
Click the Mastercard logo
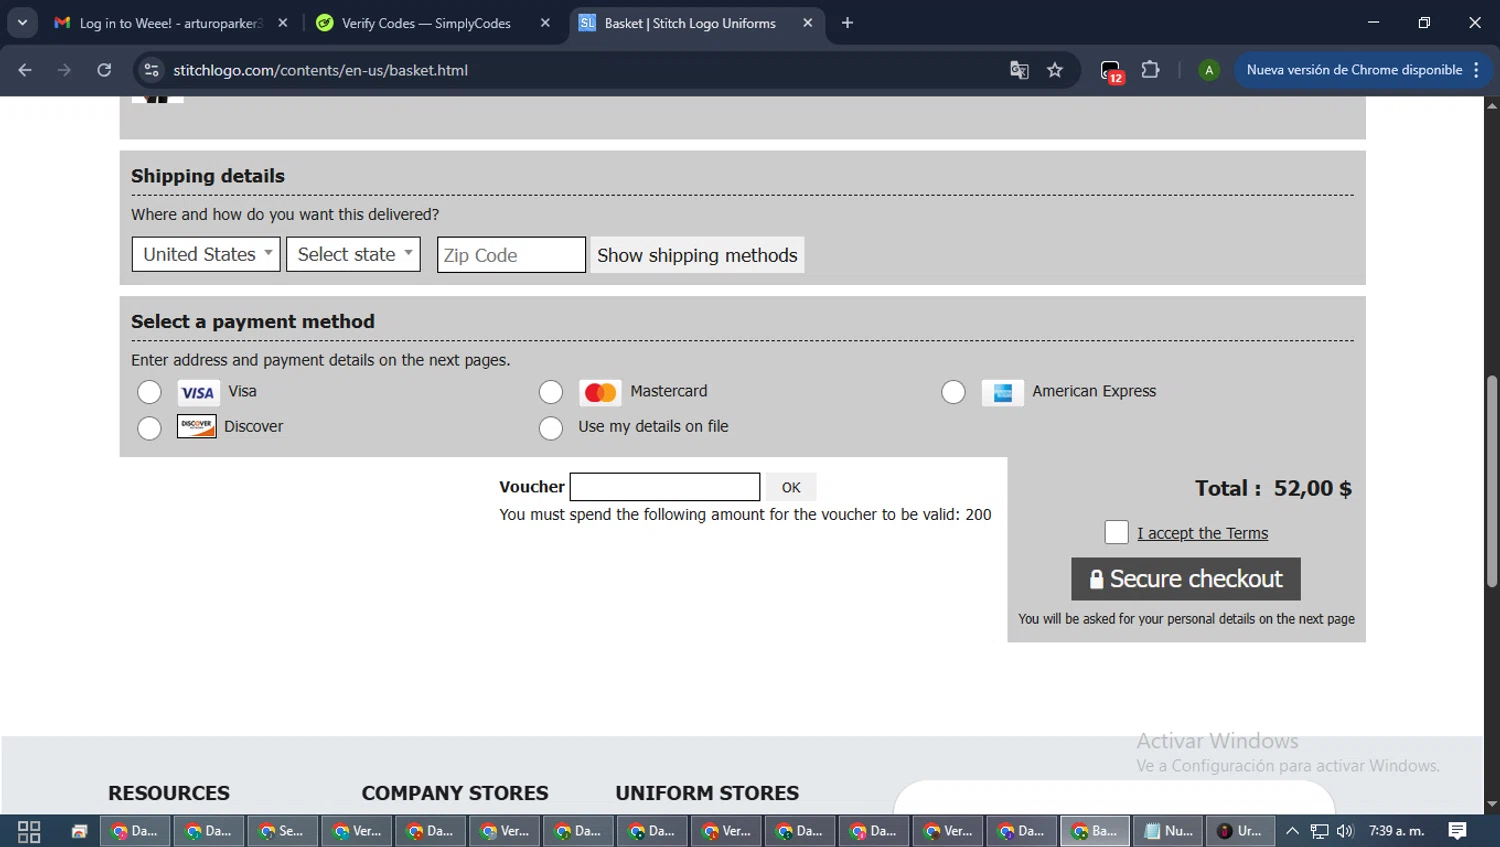[x=600, y=392]
